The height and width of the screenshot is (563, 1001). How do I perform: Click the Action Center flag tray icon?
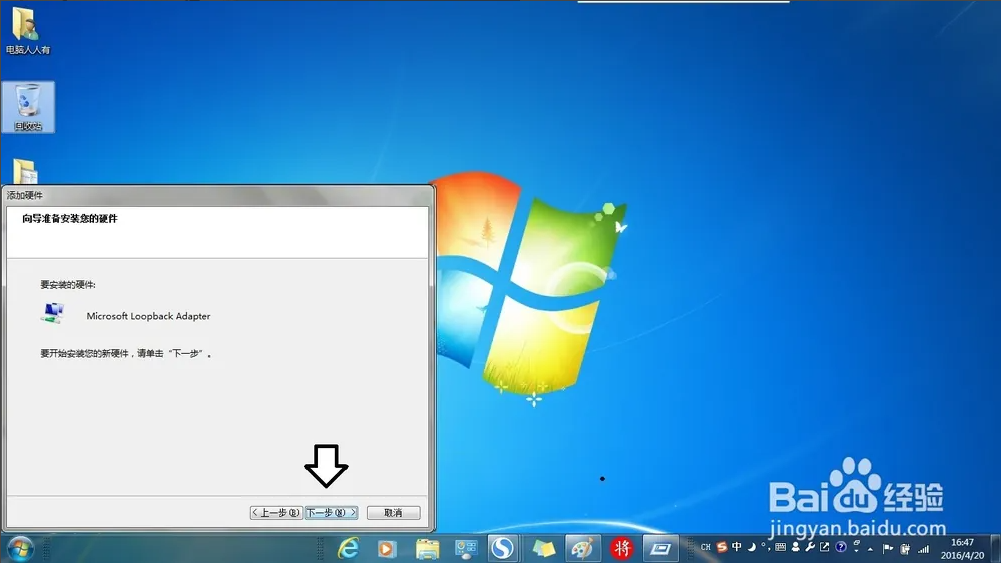[x=887, y=548]
